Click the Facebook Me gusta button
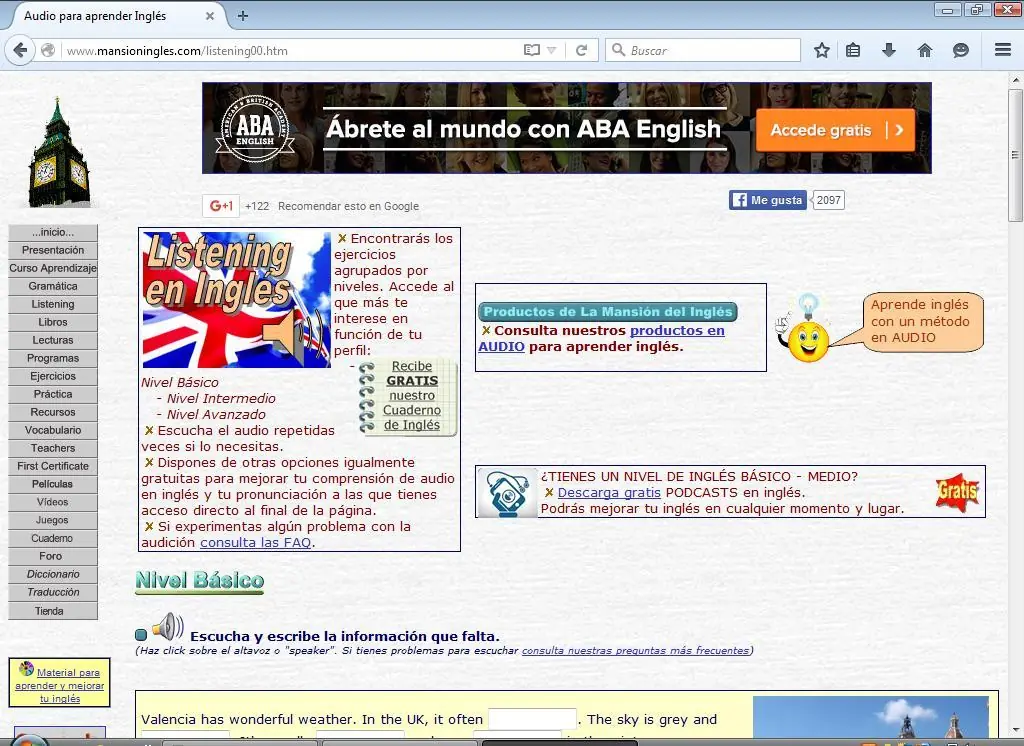This screenshot has width=1024, height=746. point(768,200)
